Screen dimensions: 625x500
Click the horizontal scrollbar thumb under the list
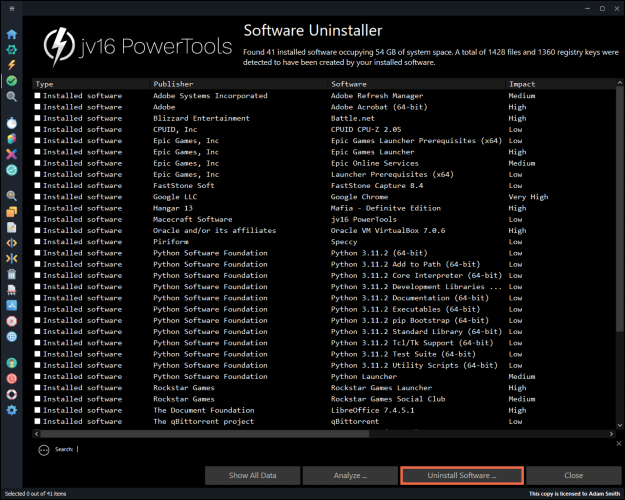[205, 433]
